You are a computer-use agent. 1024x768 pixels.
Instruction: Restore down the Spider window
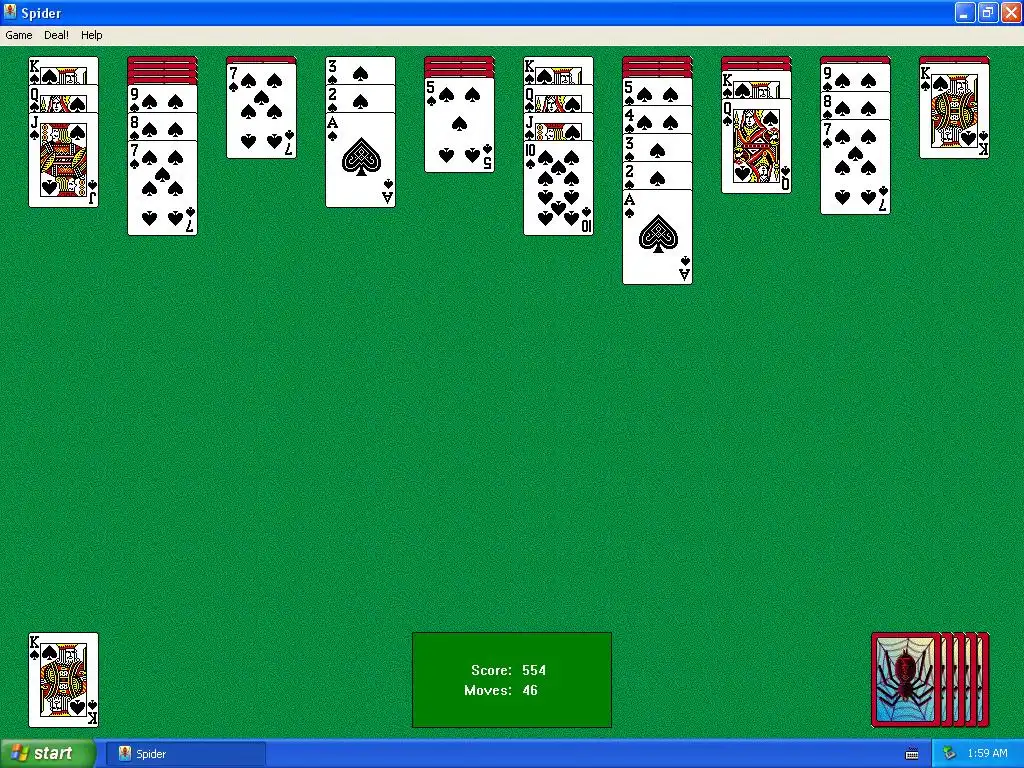987,12
